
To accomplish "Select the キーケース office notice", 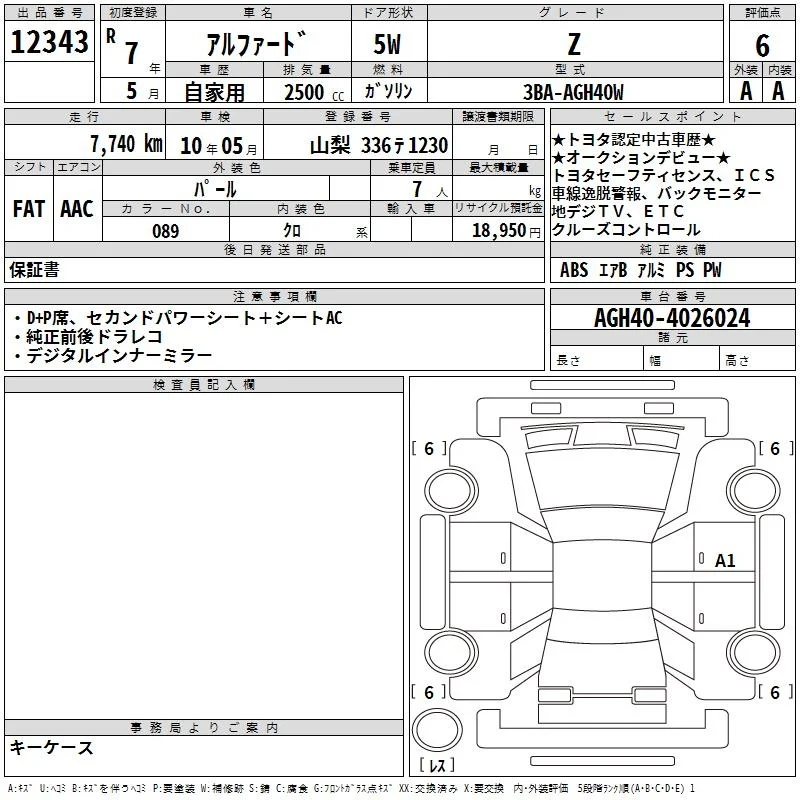I will tap(52, 748).
